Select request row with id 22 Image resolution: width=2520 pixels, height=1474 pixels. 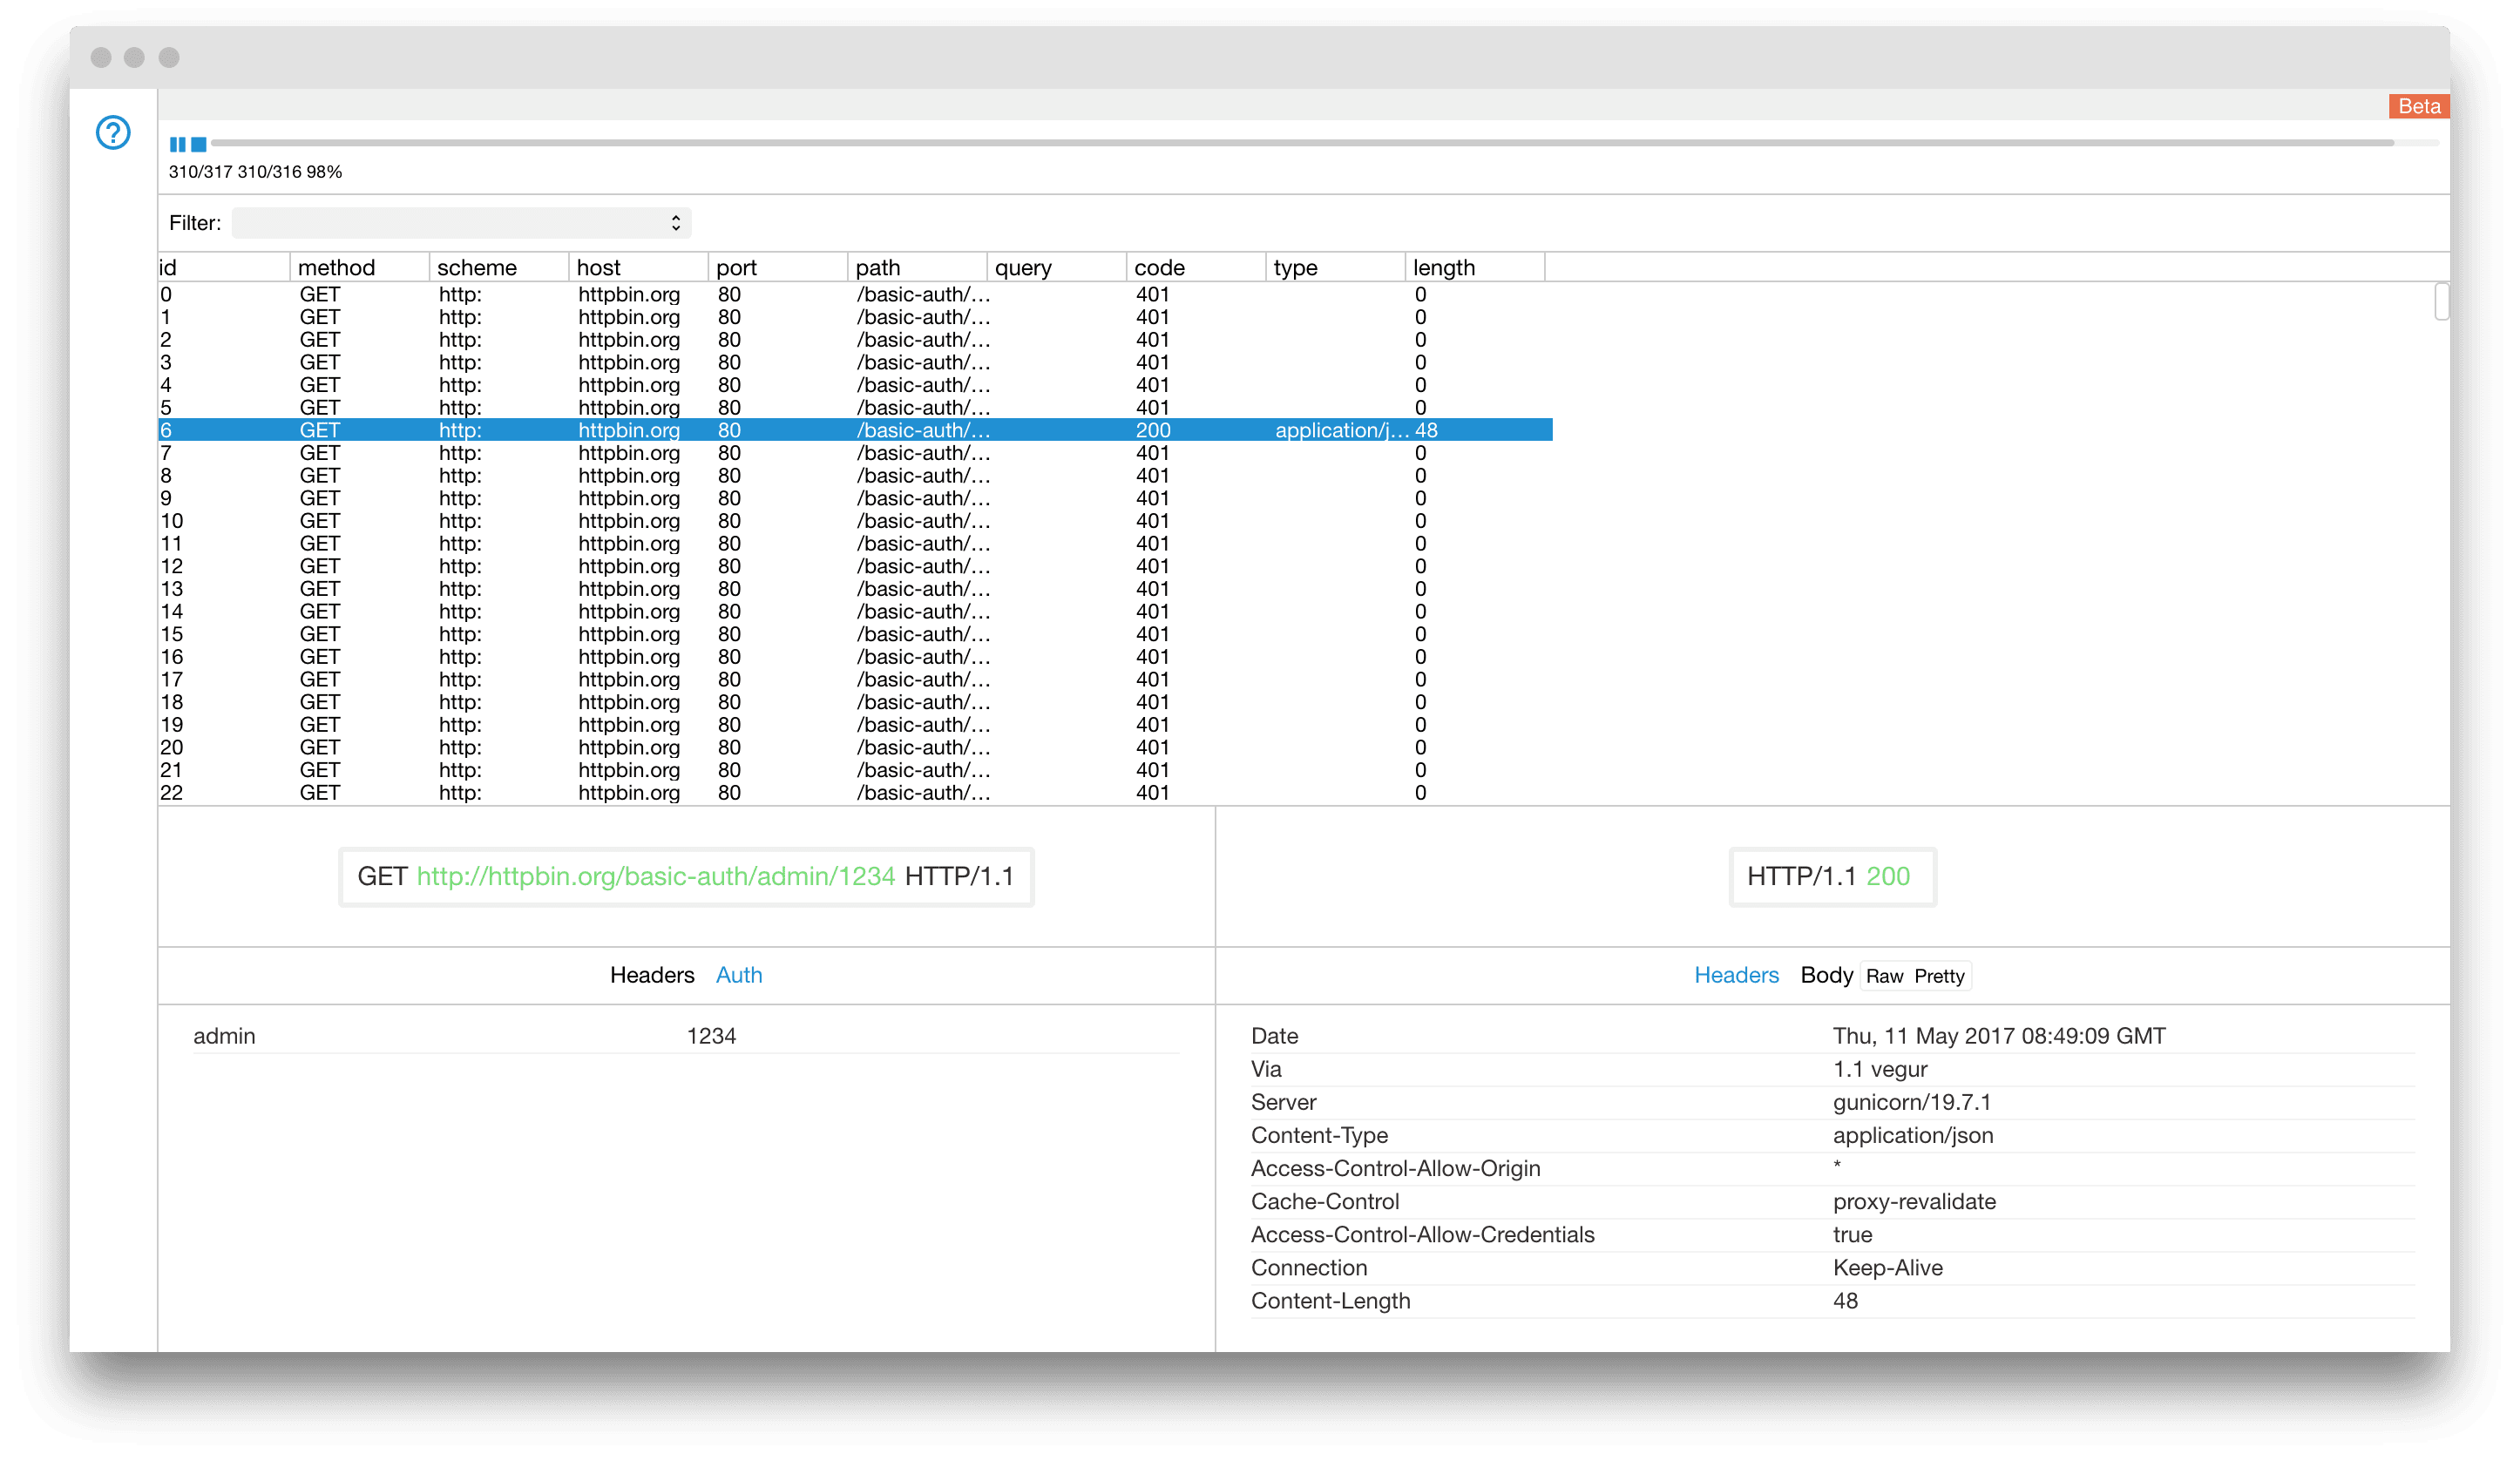(855, 793)
